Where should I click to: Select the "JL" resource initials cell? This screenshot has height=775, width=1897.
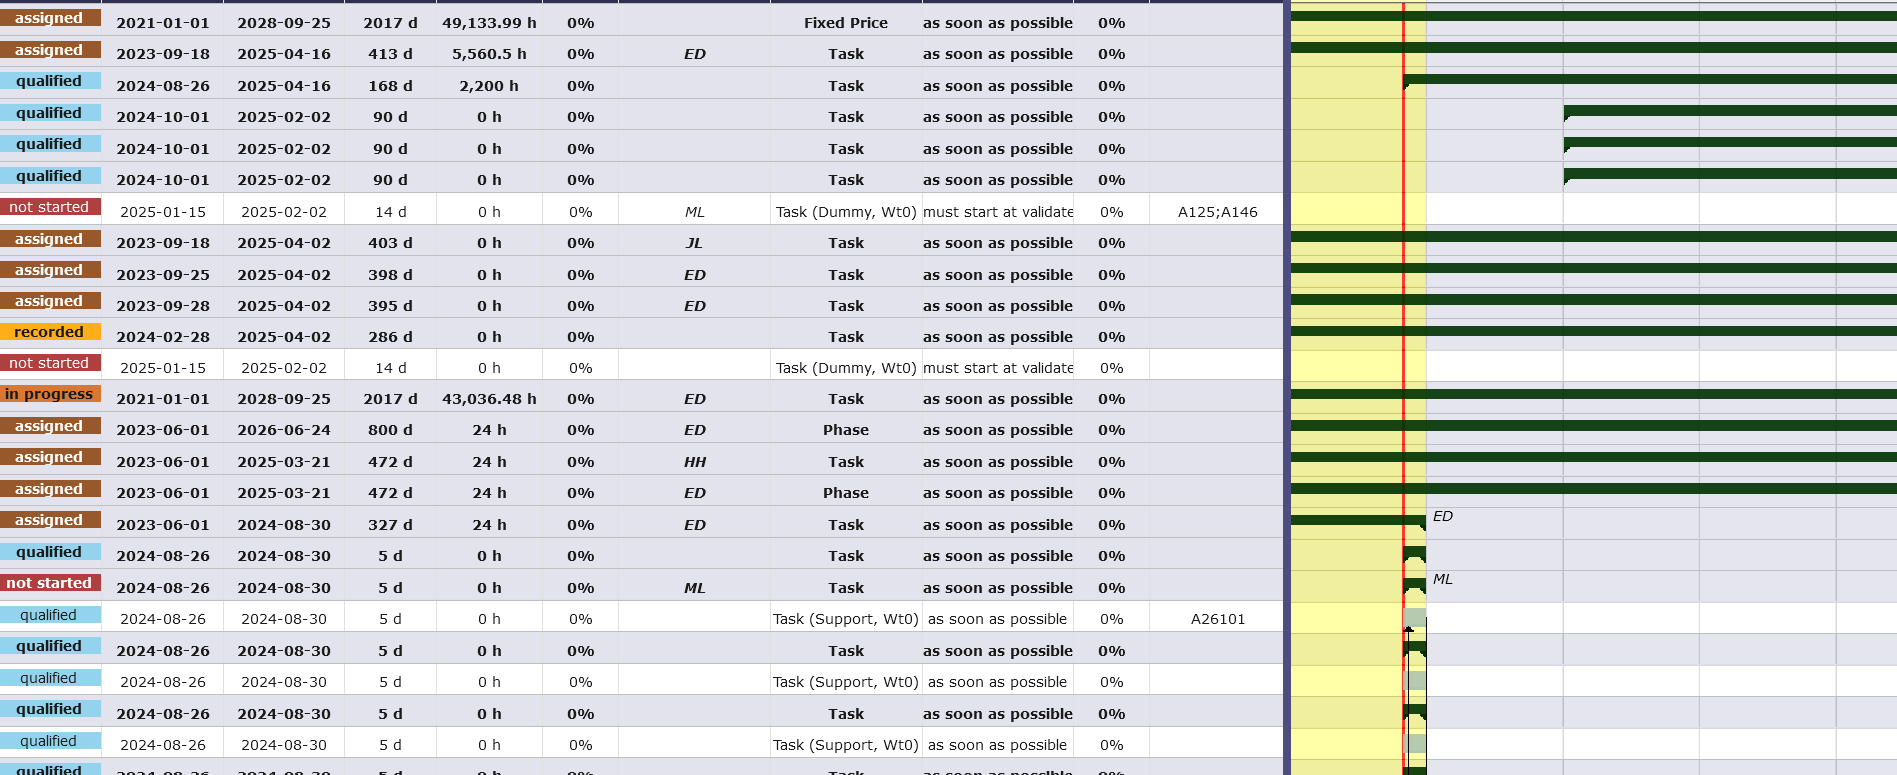(x=694, y=243)
